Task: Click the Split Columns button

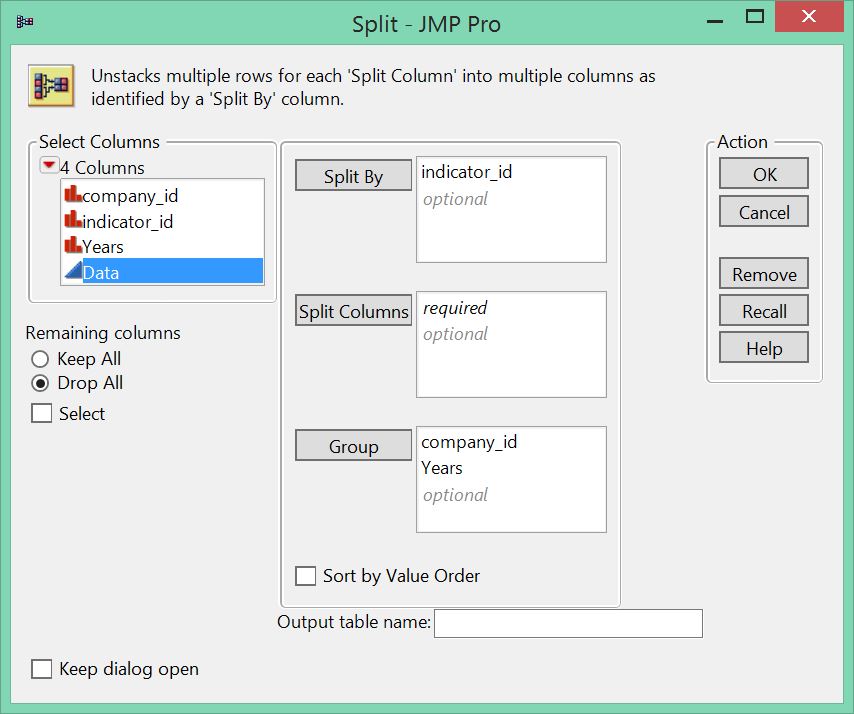Action: pos(353,310)
